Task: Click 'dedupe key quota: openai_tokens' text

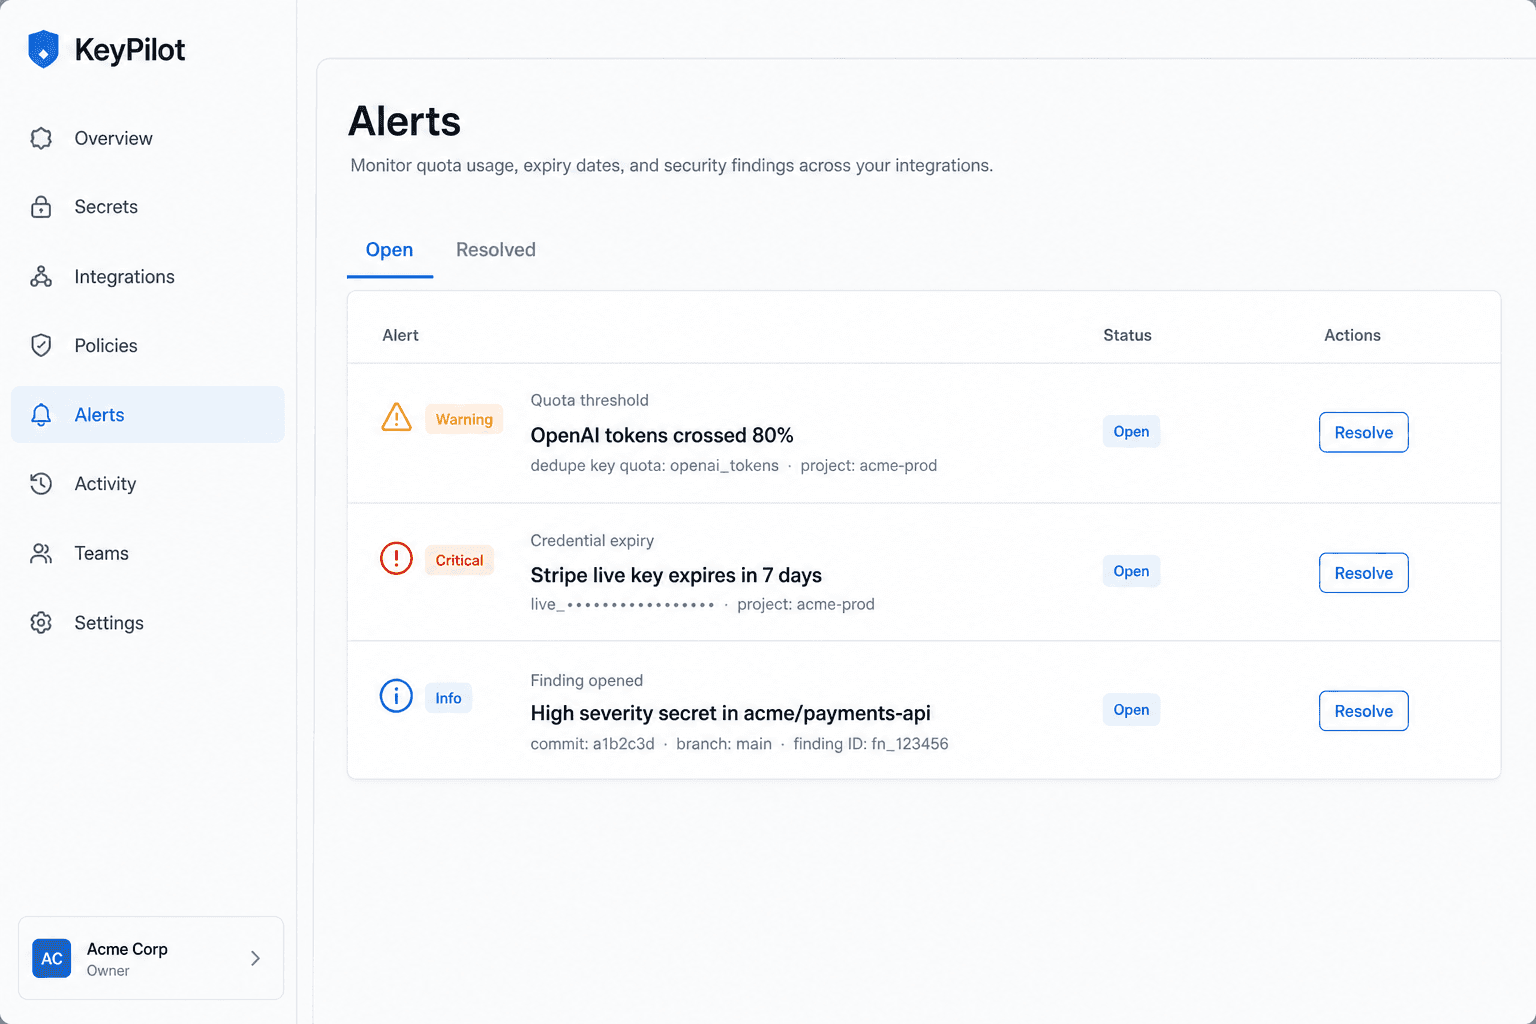Action: 654,466
